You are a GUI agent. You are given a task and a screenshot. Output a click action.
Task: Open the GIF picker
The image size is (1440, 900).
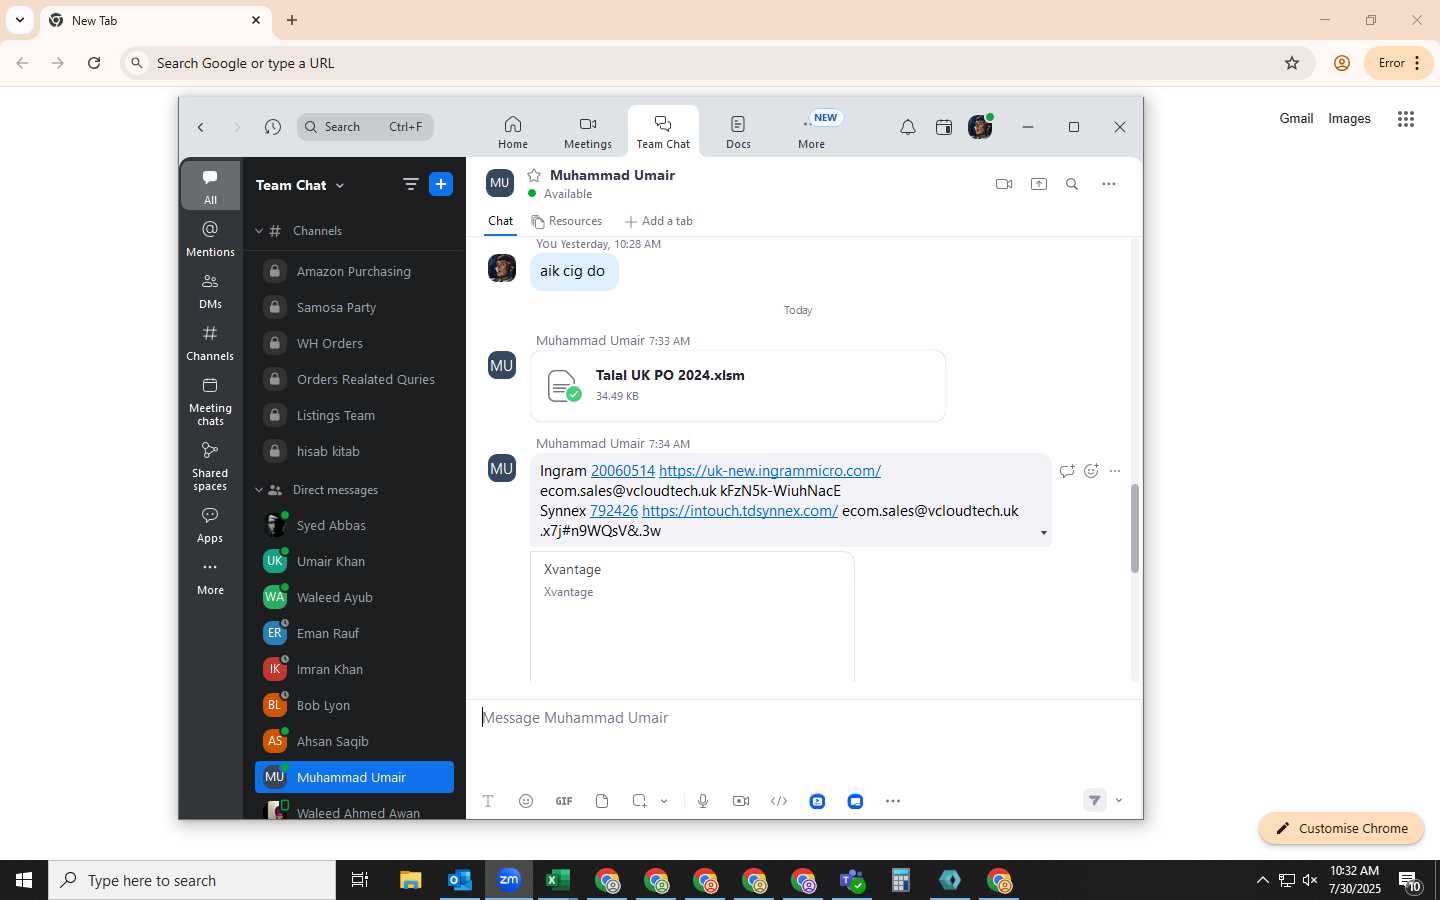coord(564,801)
